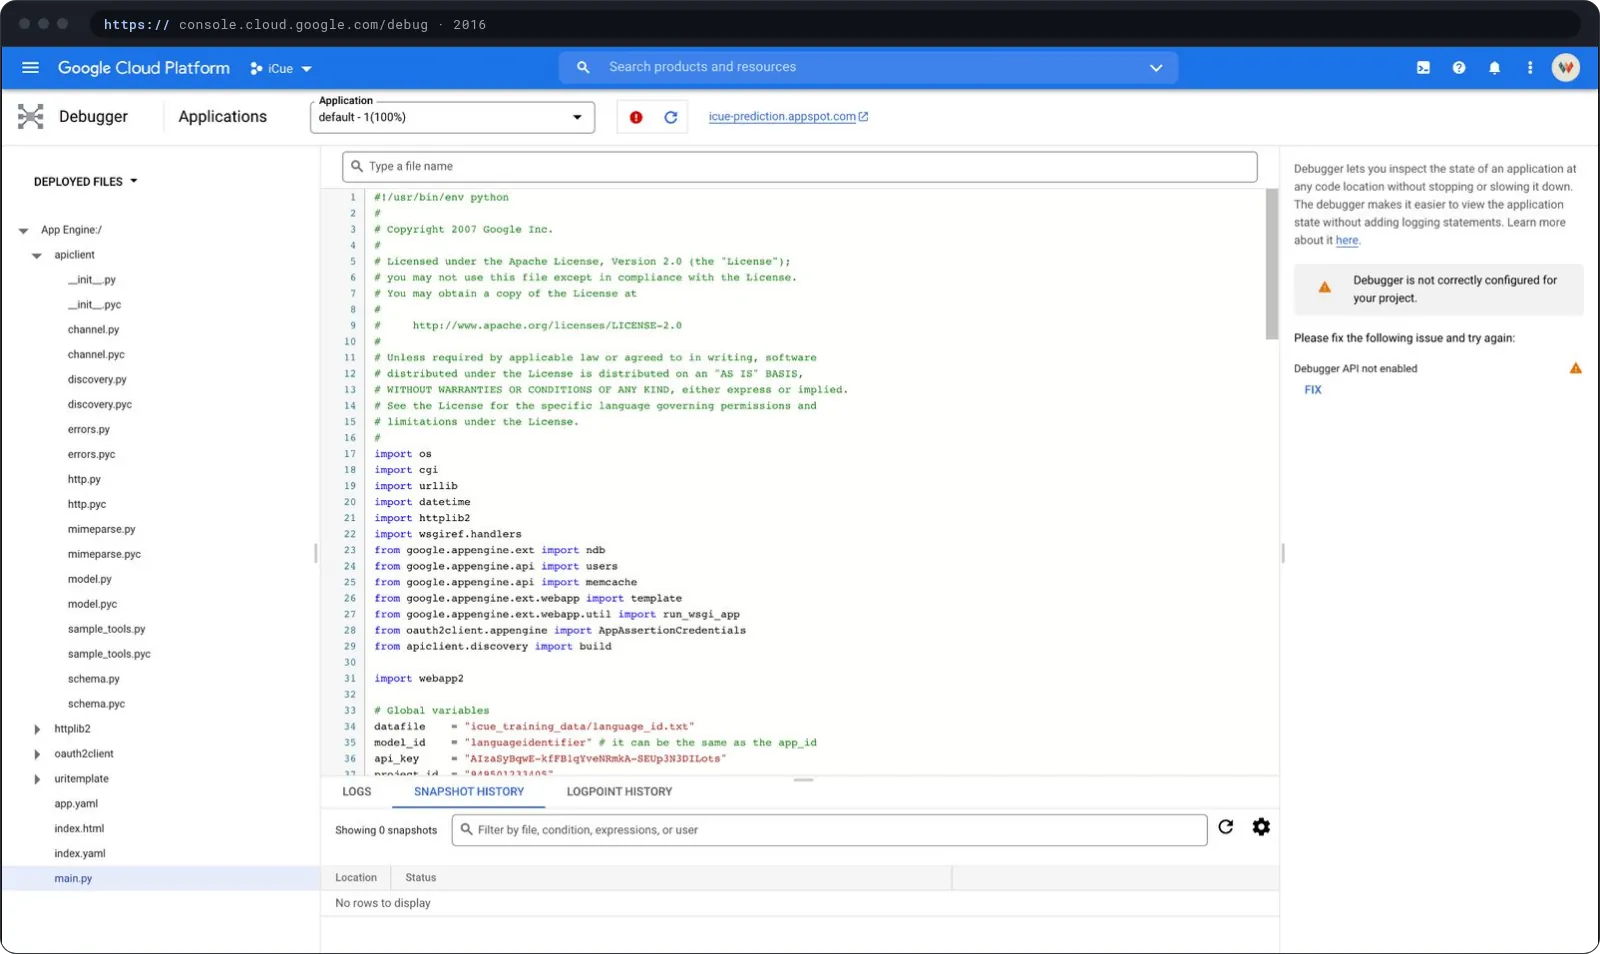Open the DEPLOYED FILES dropdown
Viewport: 1600px width, 954px height.
[x=86, y=182]
